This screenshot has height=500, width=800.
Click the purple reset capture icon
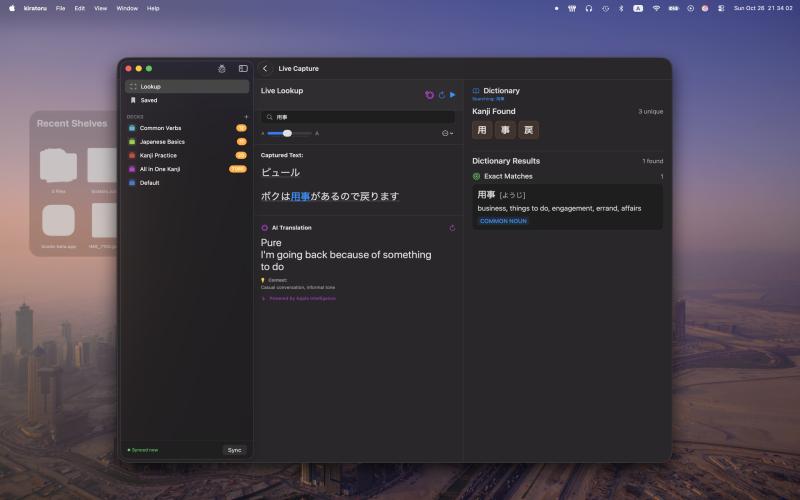(430, 95)
